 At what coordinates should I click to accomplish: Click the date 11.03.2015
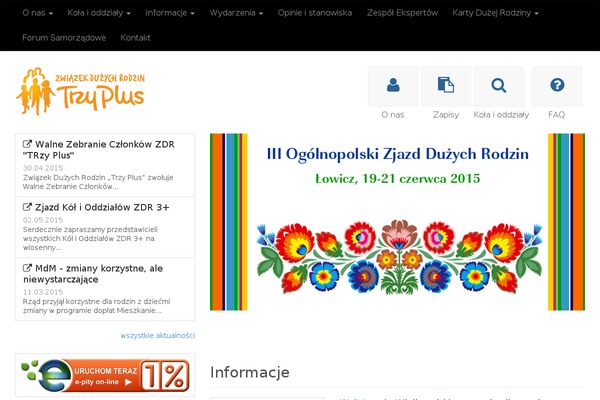click(43, 292)
